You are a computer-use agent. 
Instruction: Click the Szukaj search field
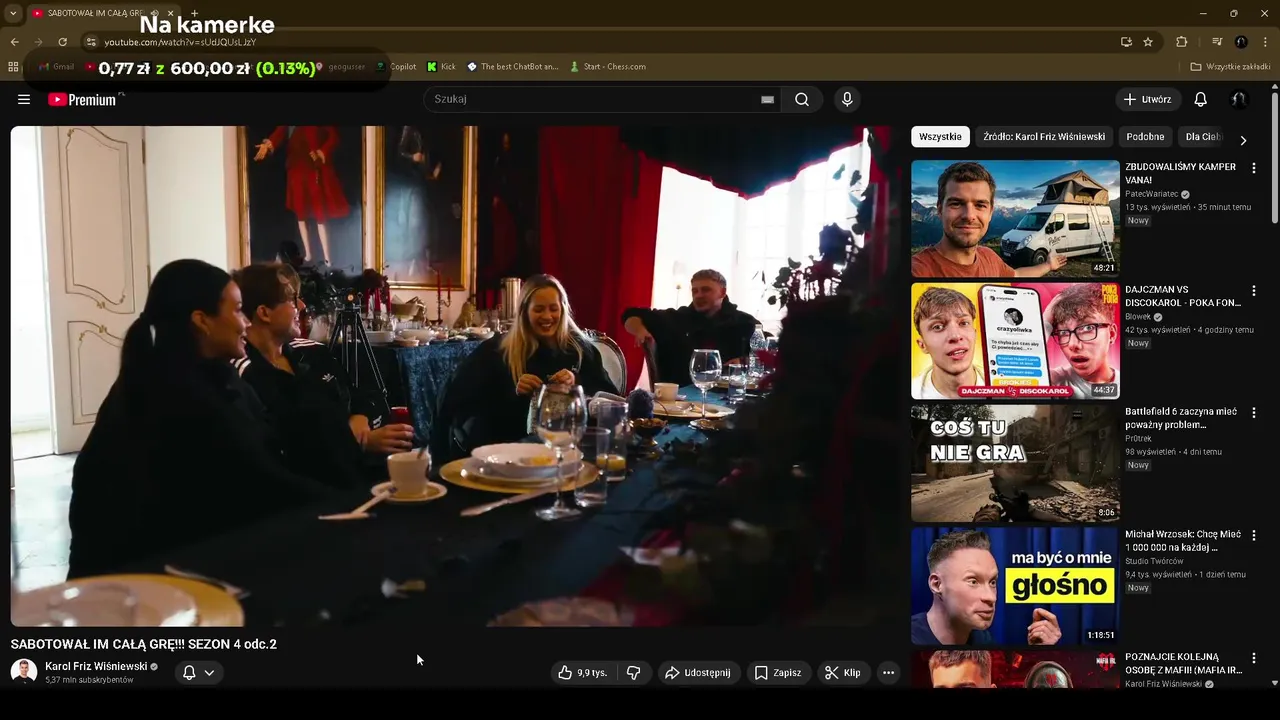pyautogui.click(x=595, y=99)
